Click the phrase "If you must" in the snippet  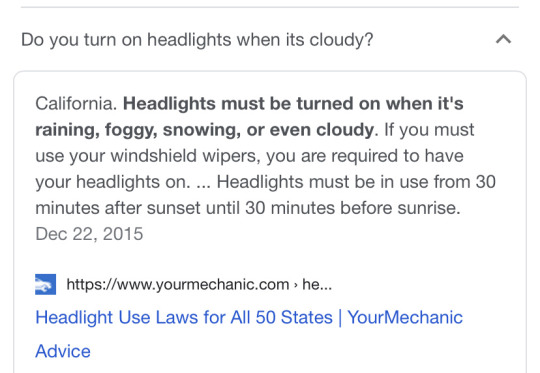(x=429, y=130)
